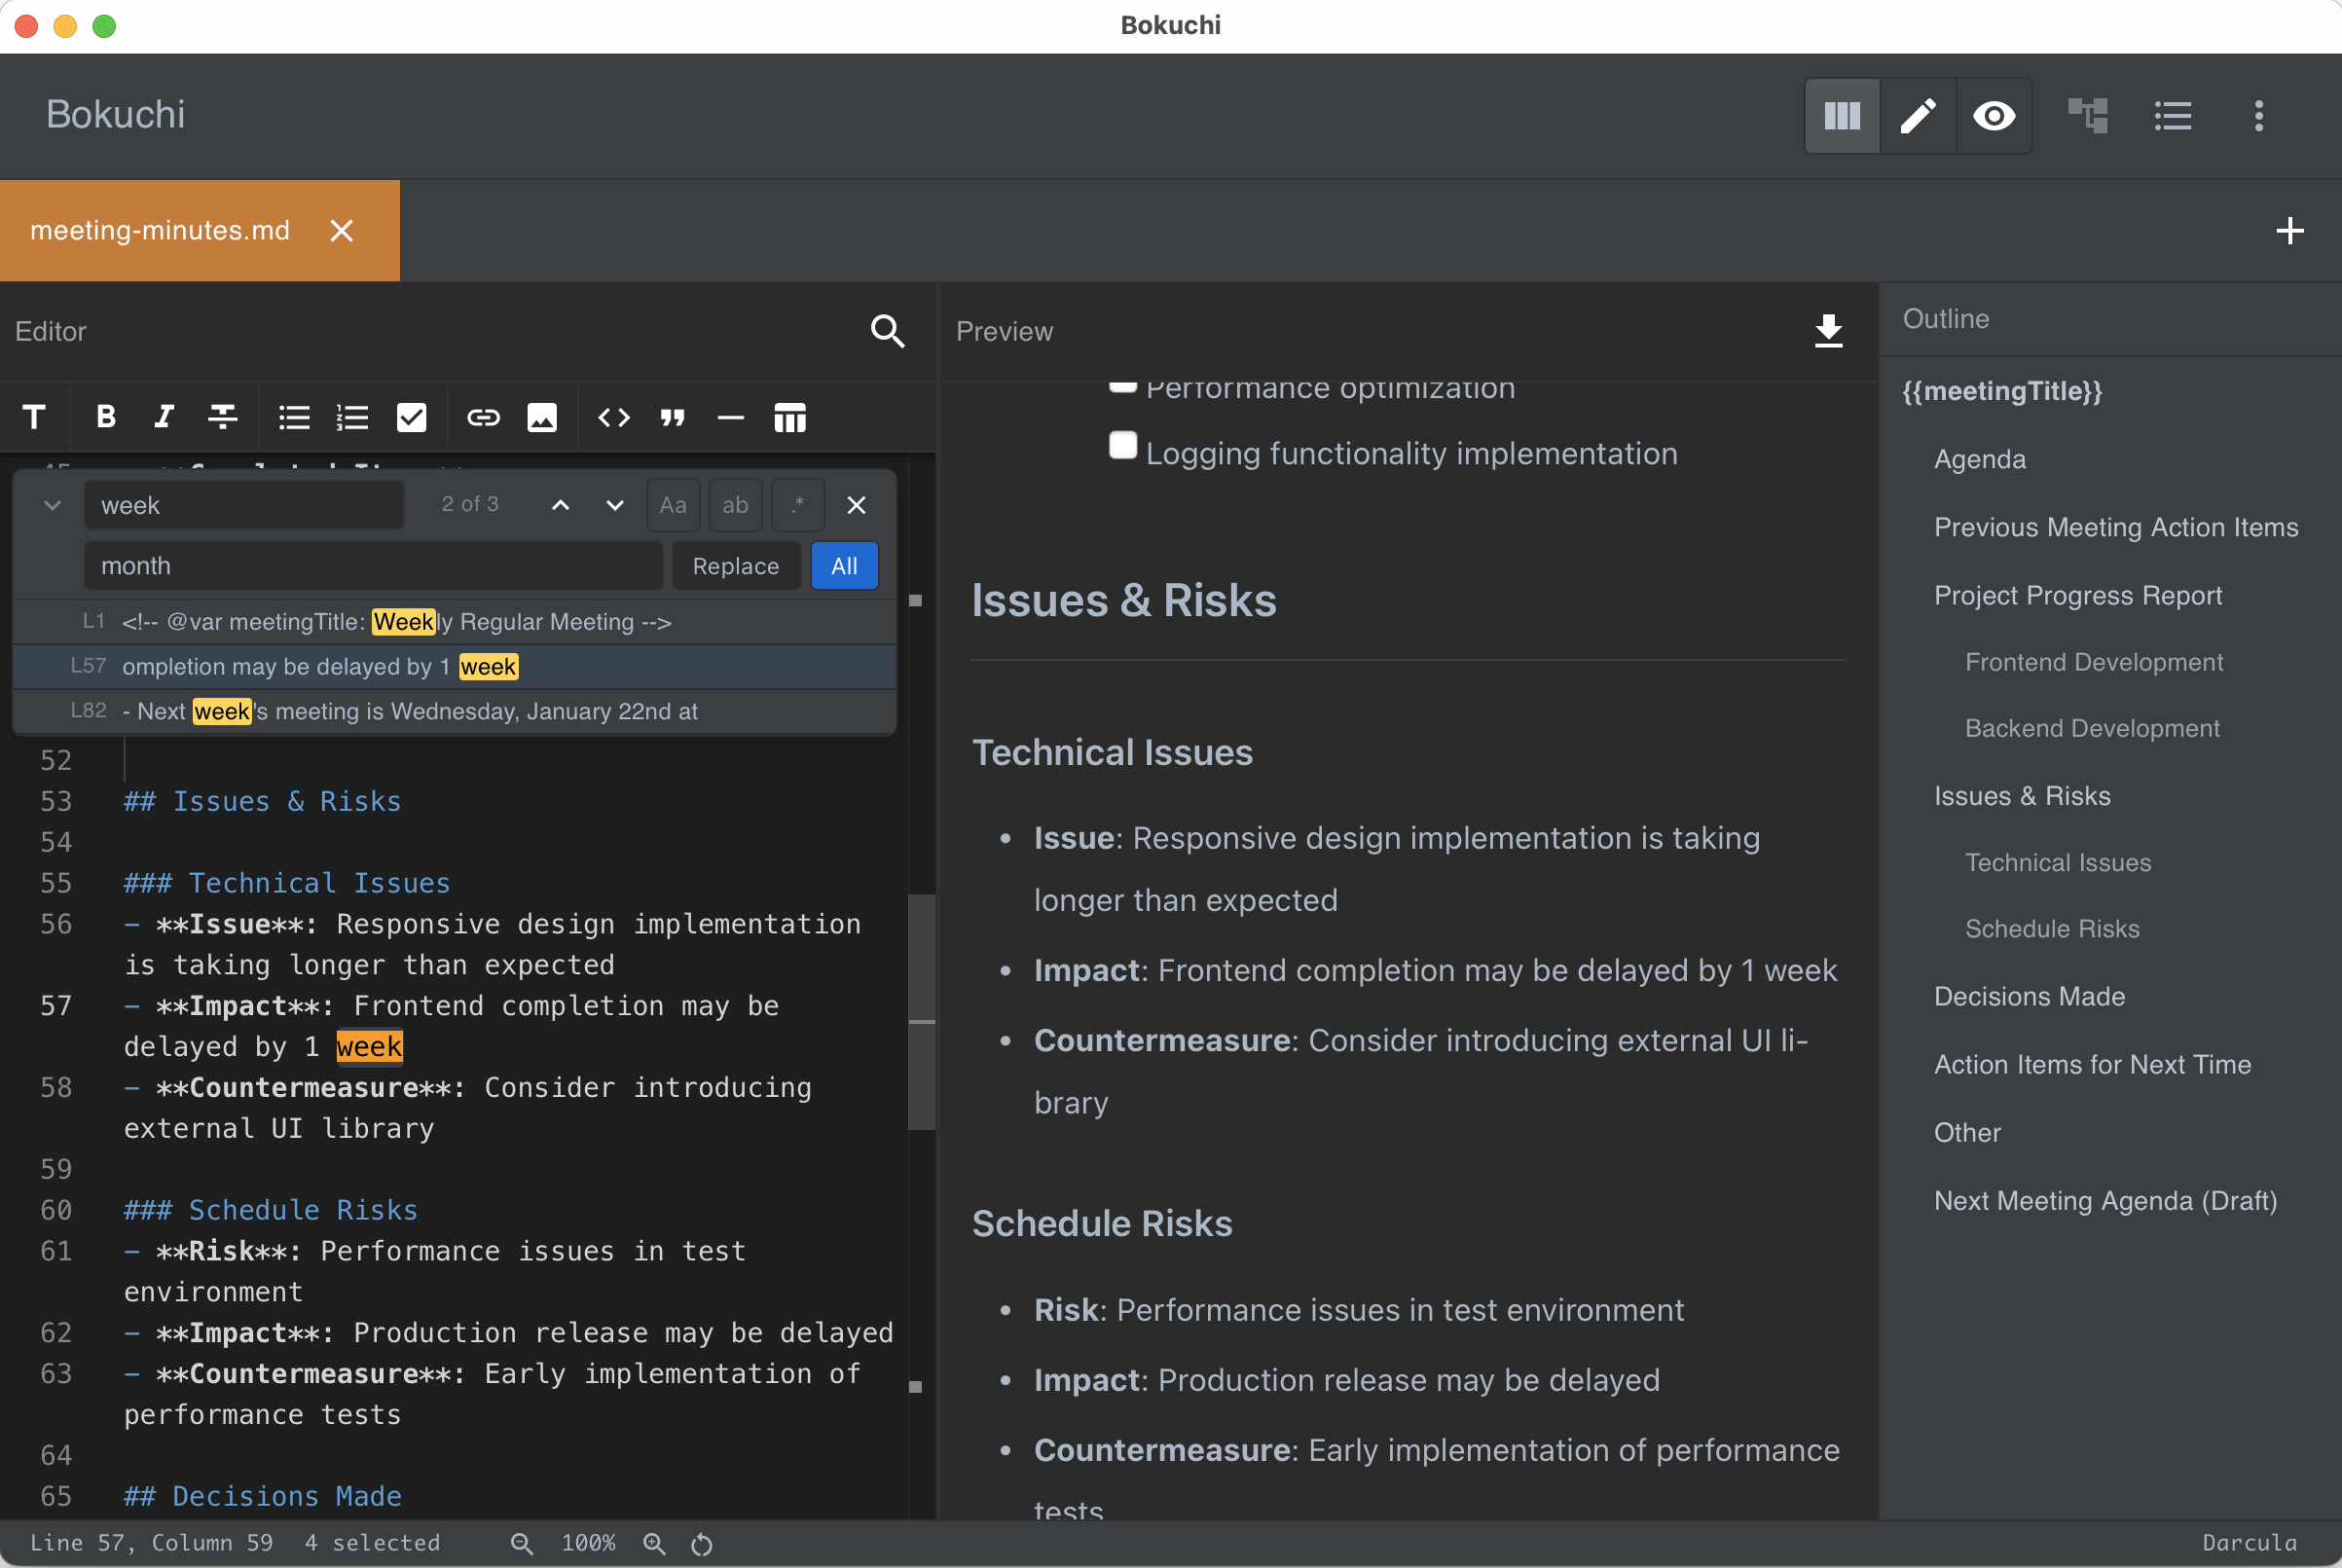
Task: Click the insert link icon
Action: (x=483, y=417)
